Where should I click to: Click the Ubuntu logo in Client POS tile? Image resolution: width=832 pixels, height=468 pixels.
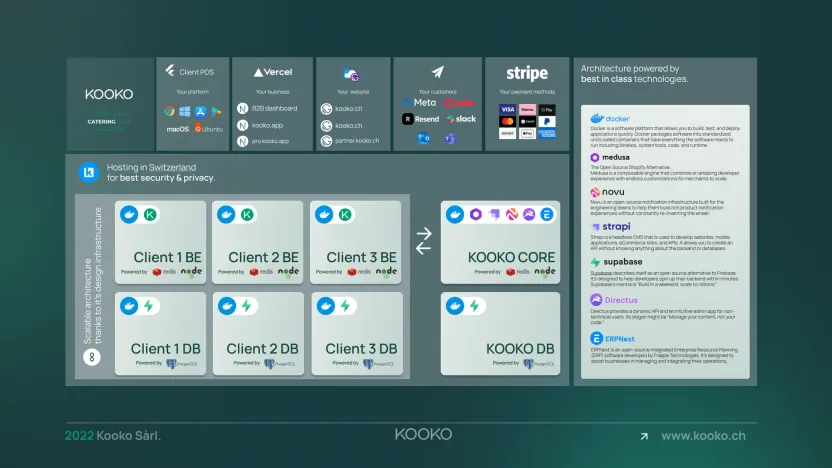pos(209,128)
